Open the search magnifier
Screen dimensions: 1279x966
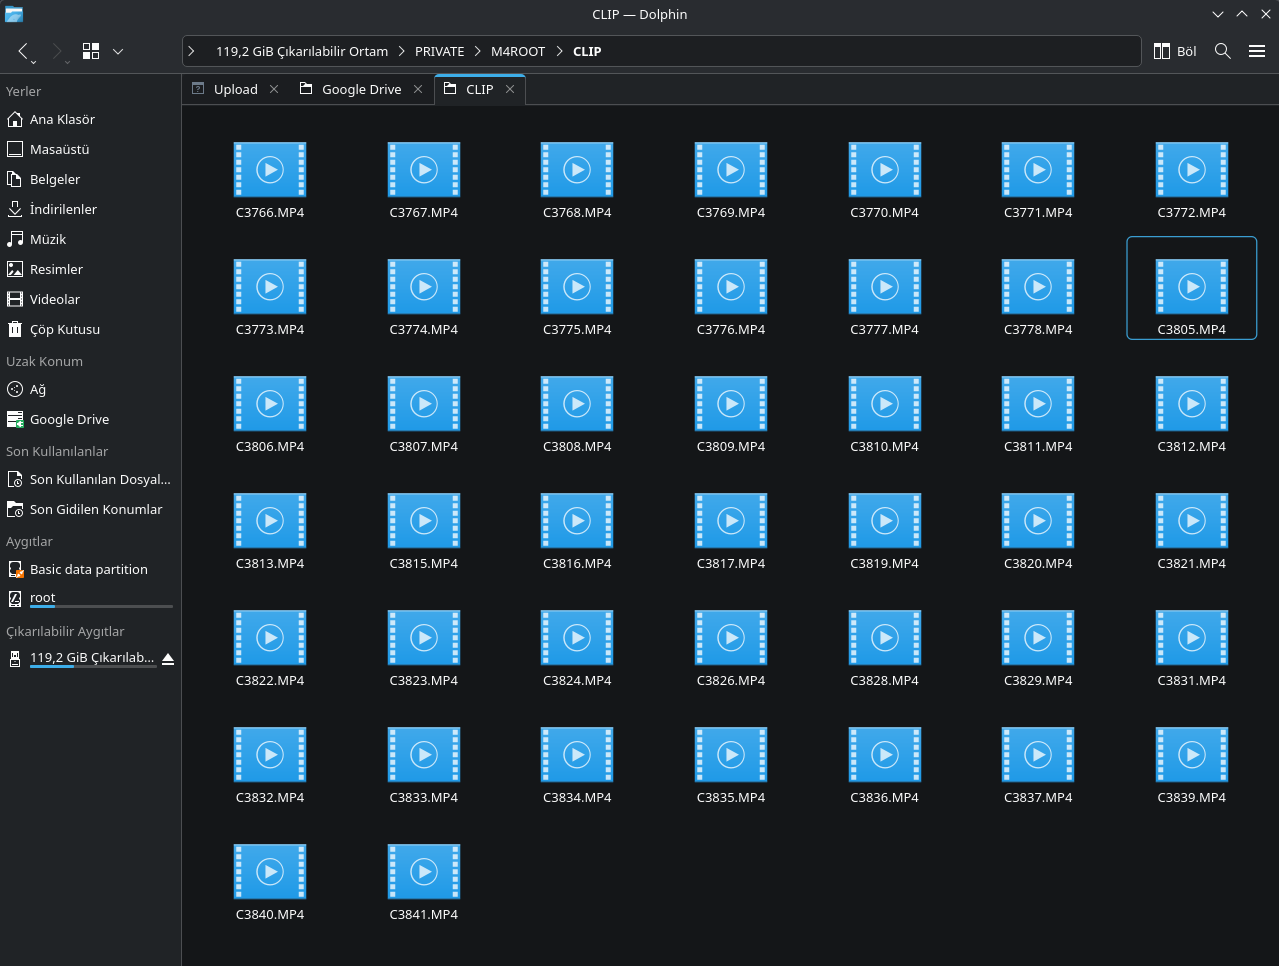click(x=1222, y=51)
